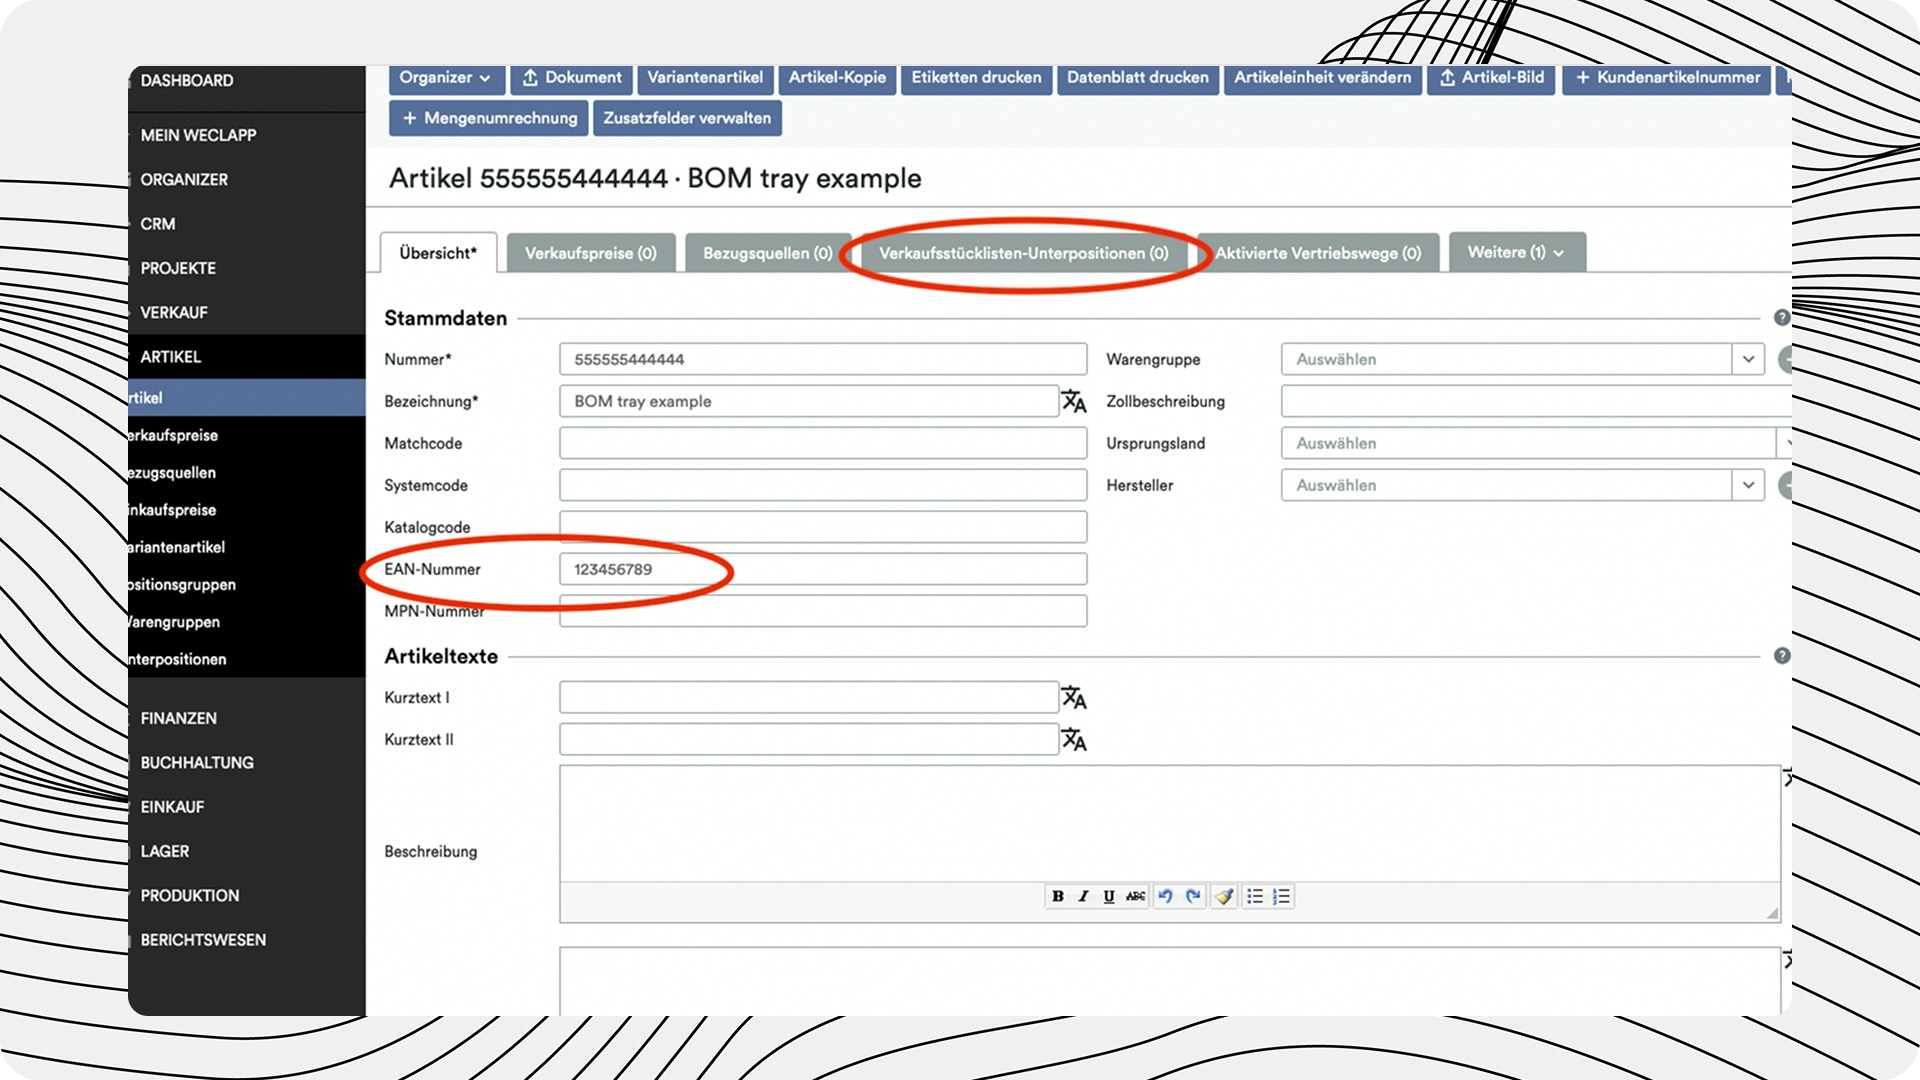1920x1080 pixels.
Task: Click into the Beschreibung text area
Action: click(x=1170, y=823)
